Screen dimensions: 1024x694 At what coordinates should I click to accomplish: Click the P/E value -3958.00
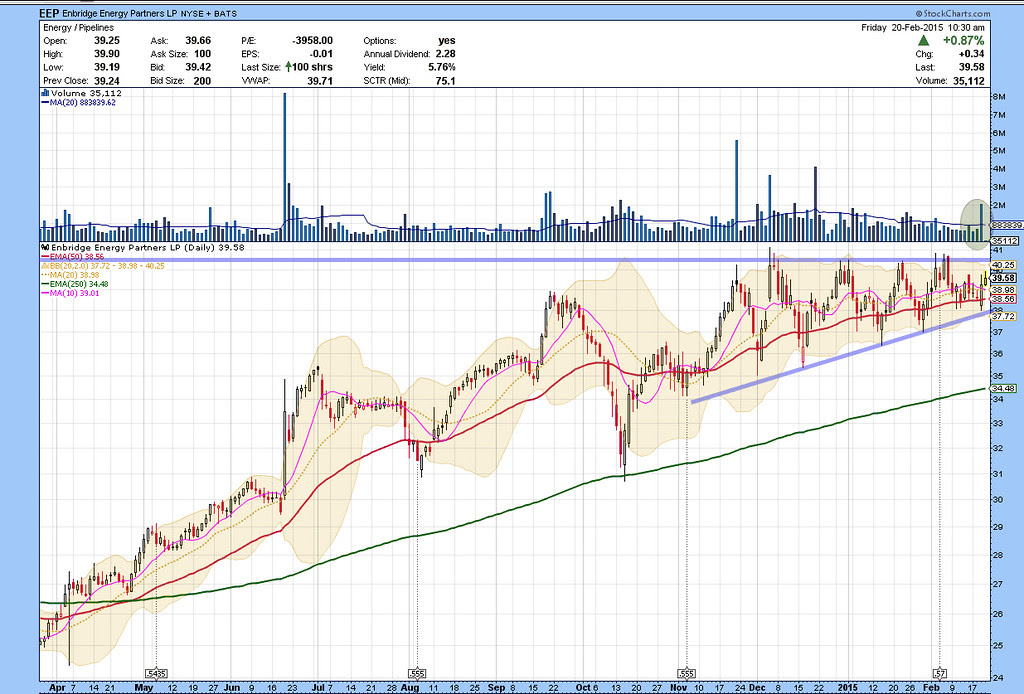[312, 40]
